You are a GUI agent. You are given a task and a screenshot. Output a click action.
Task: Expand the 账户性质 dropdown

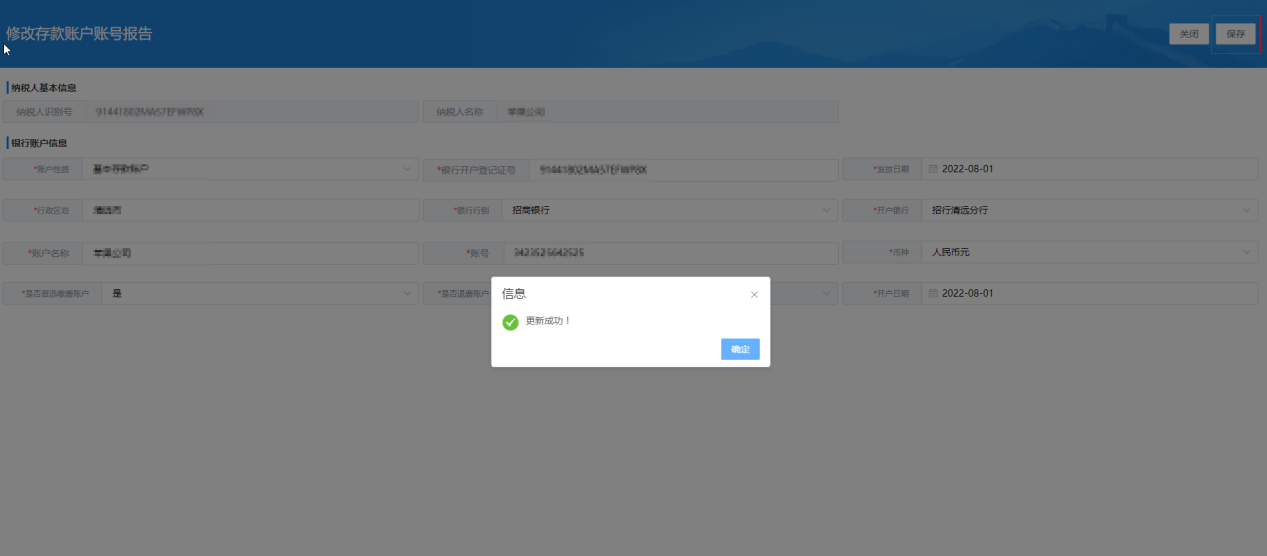407,169
